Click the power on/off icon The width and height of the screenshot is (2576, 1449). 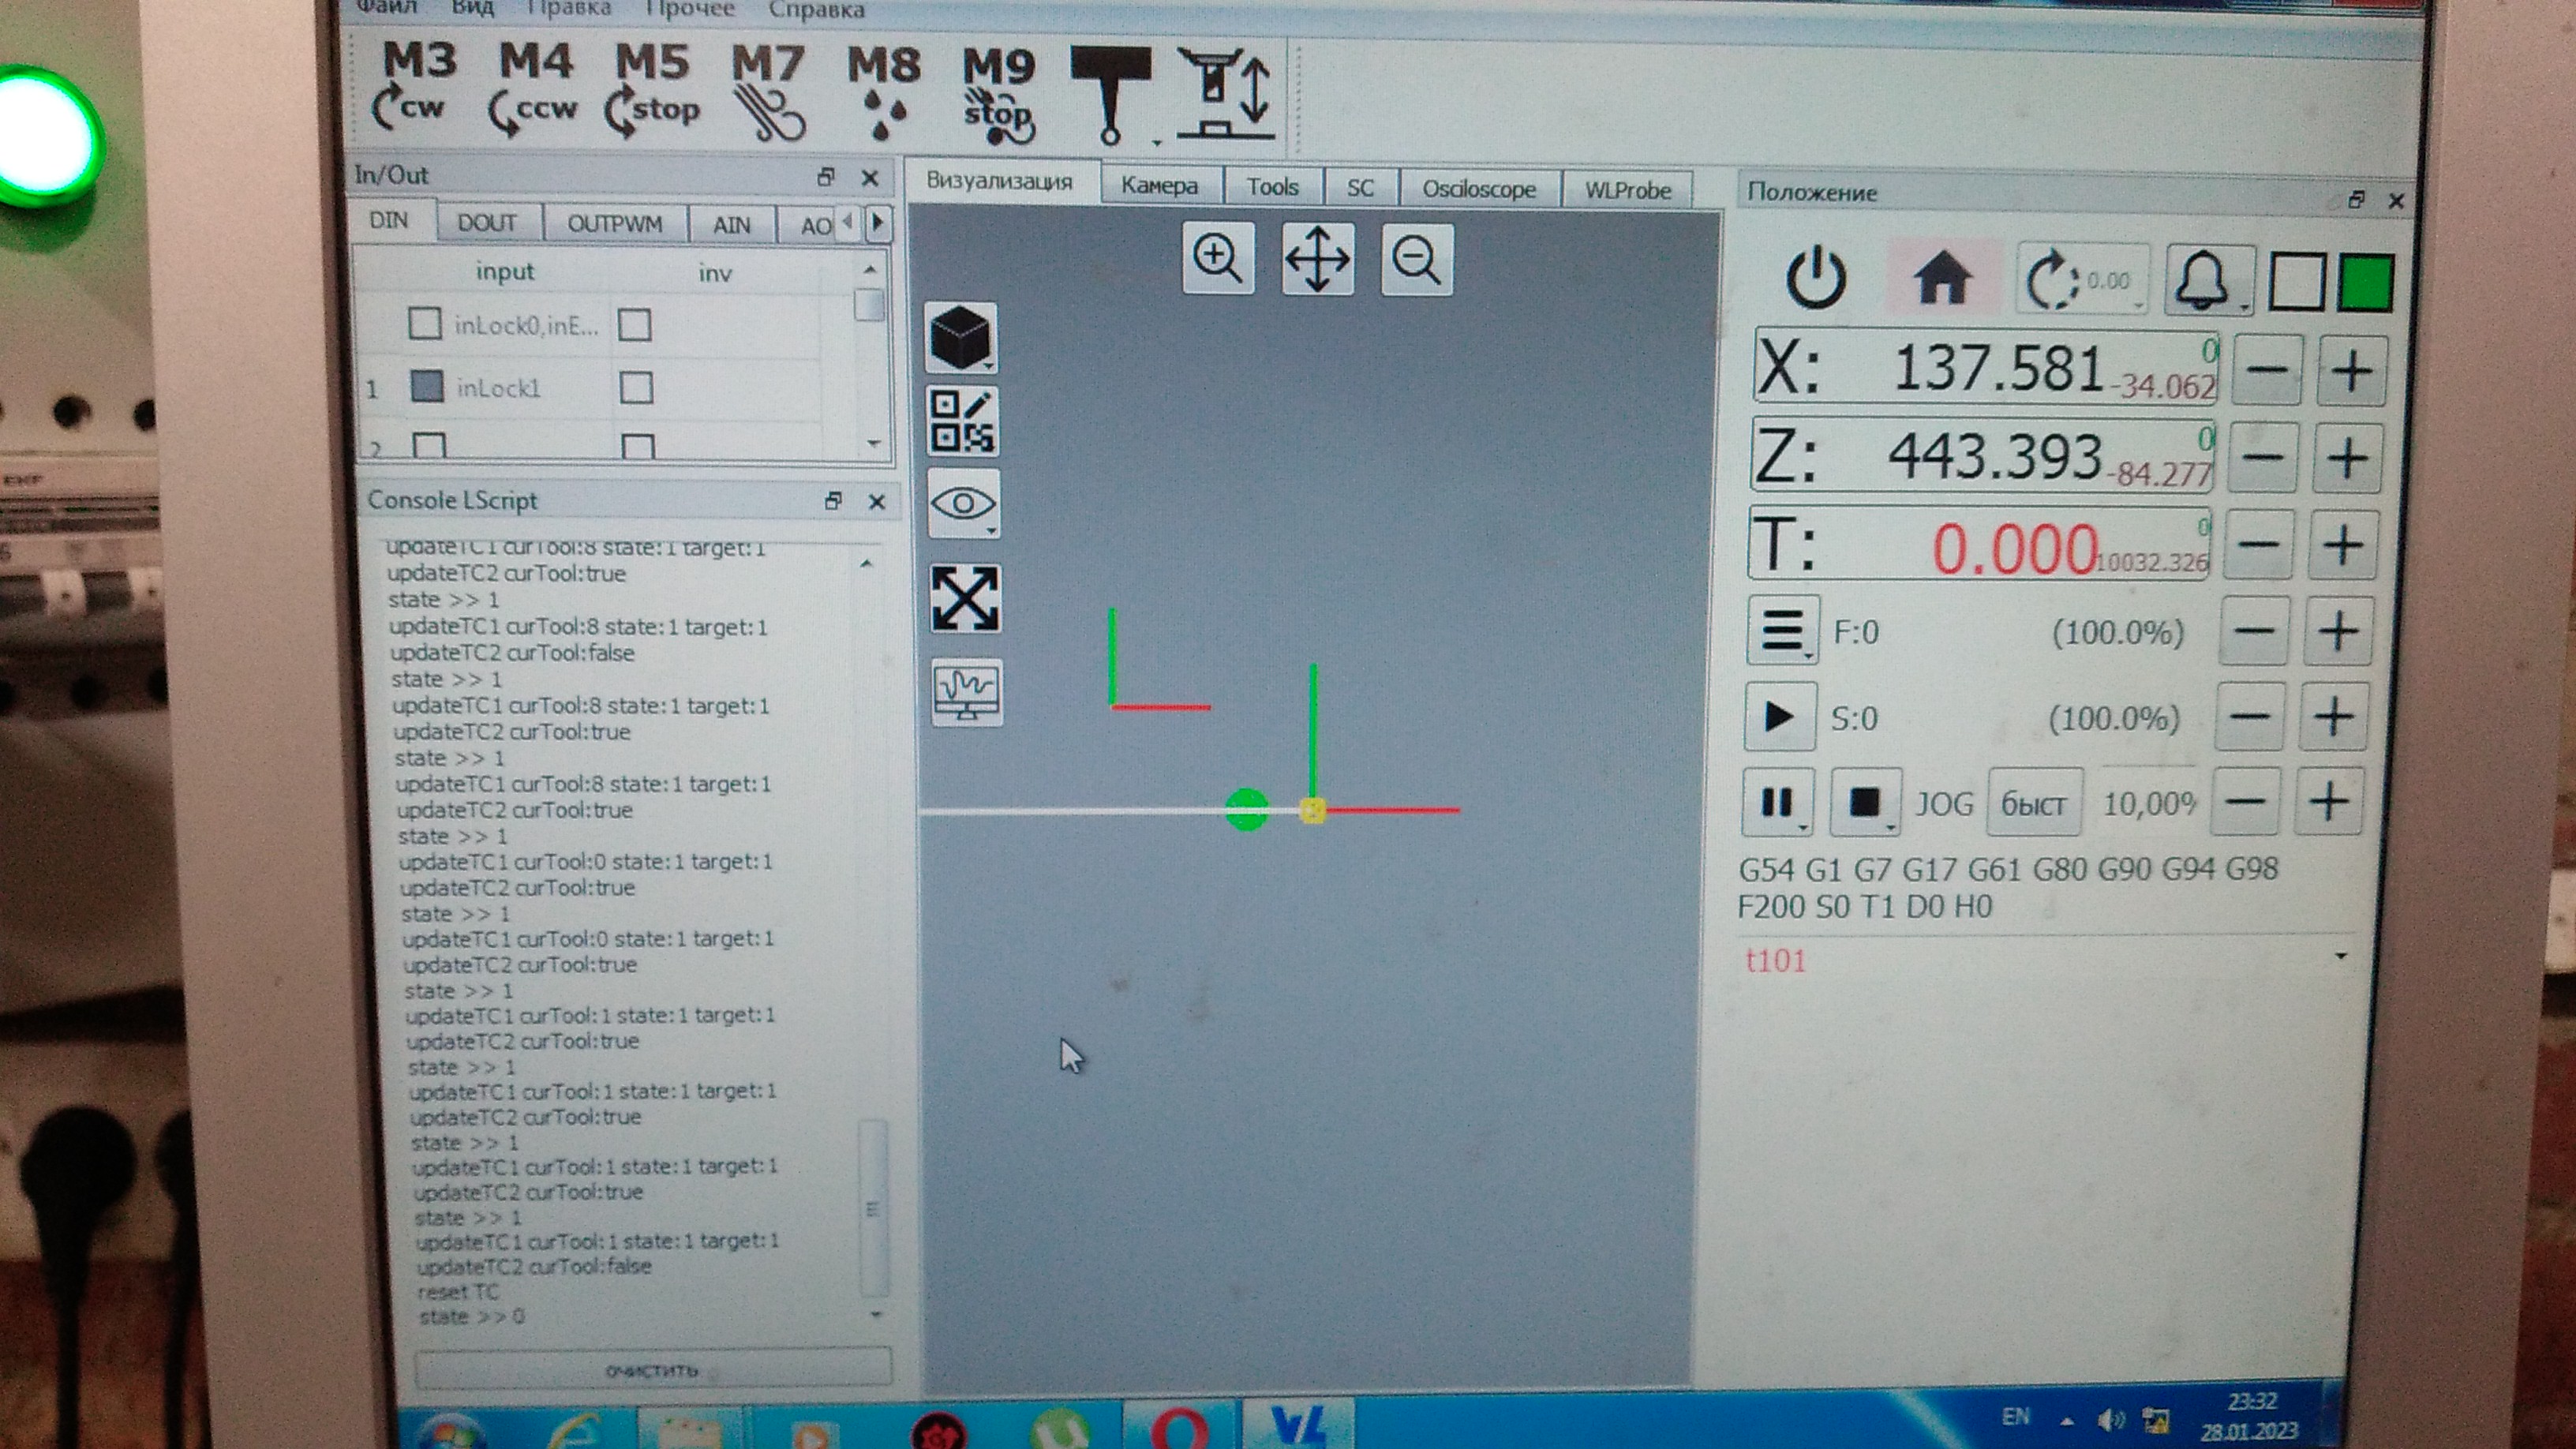pyautogui.click(x=1815, y=279)
